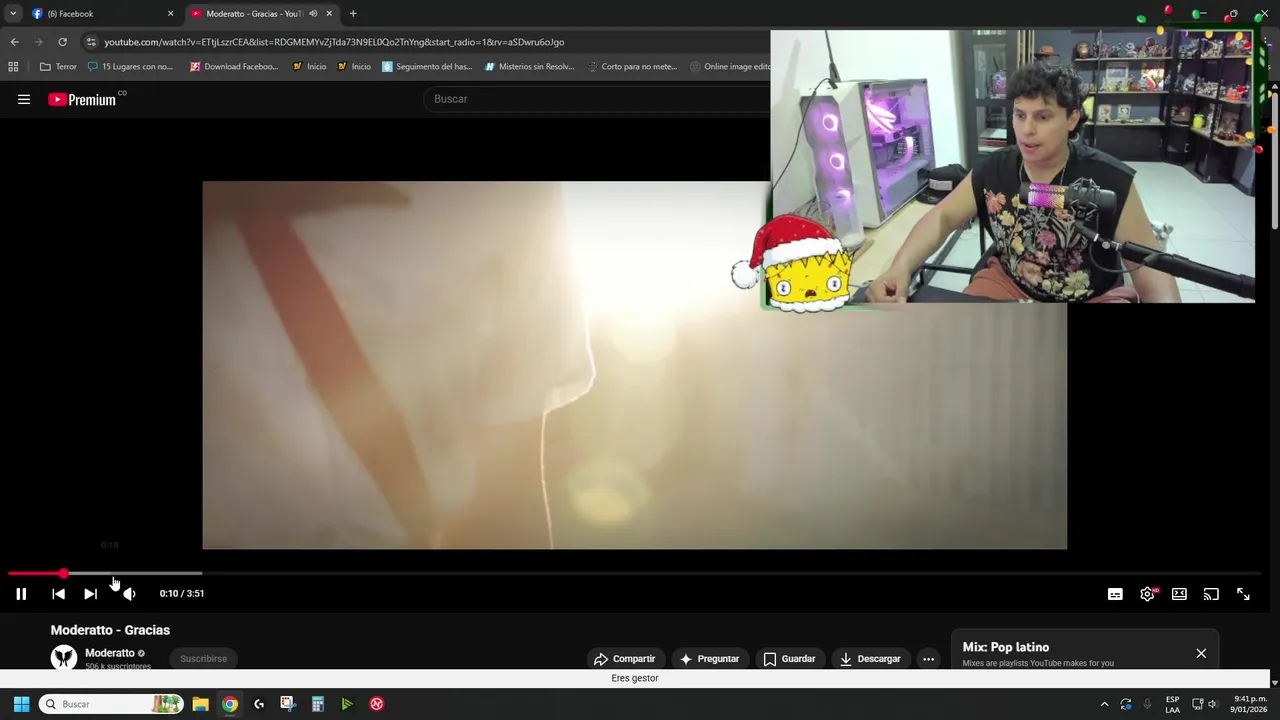The width and height of the screenshot is (1280, 720).
Task: Save the video with Guardar
Action: point(789,659)
